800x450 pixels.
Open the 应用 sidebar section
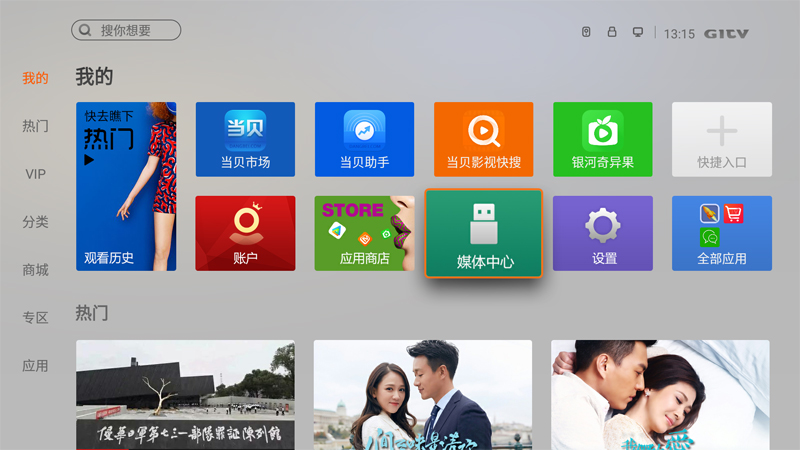(35, 366)
